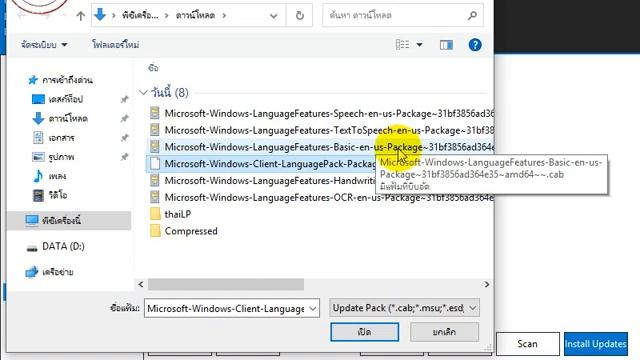Click the chevron after ดาวน์โหลด breadcrumb
Screen dimensions: 640x360
coord(224,16)
